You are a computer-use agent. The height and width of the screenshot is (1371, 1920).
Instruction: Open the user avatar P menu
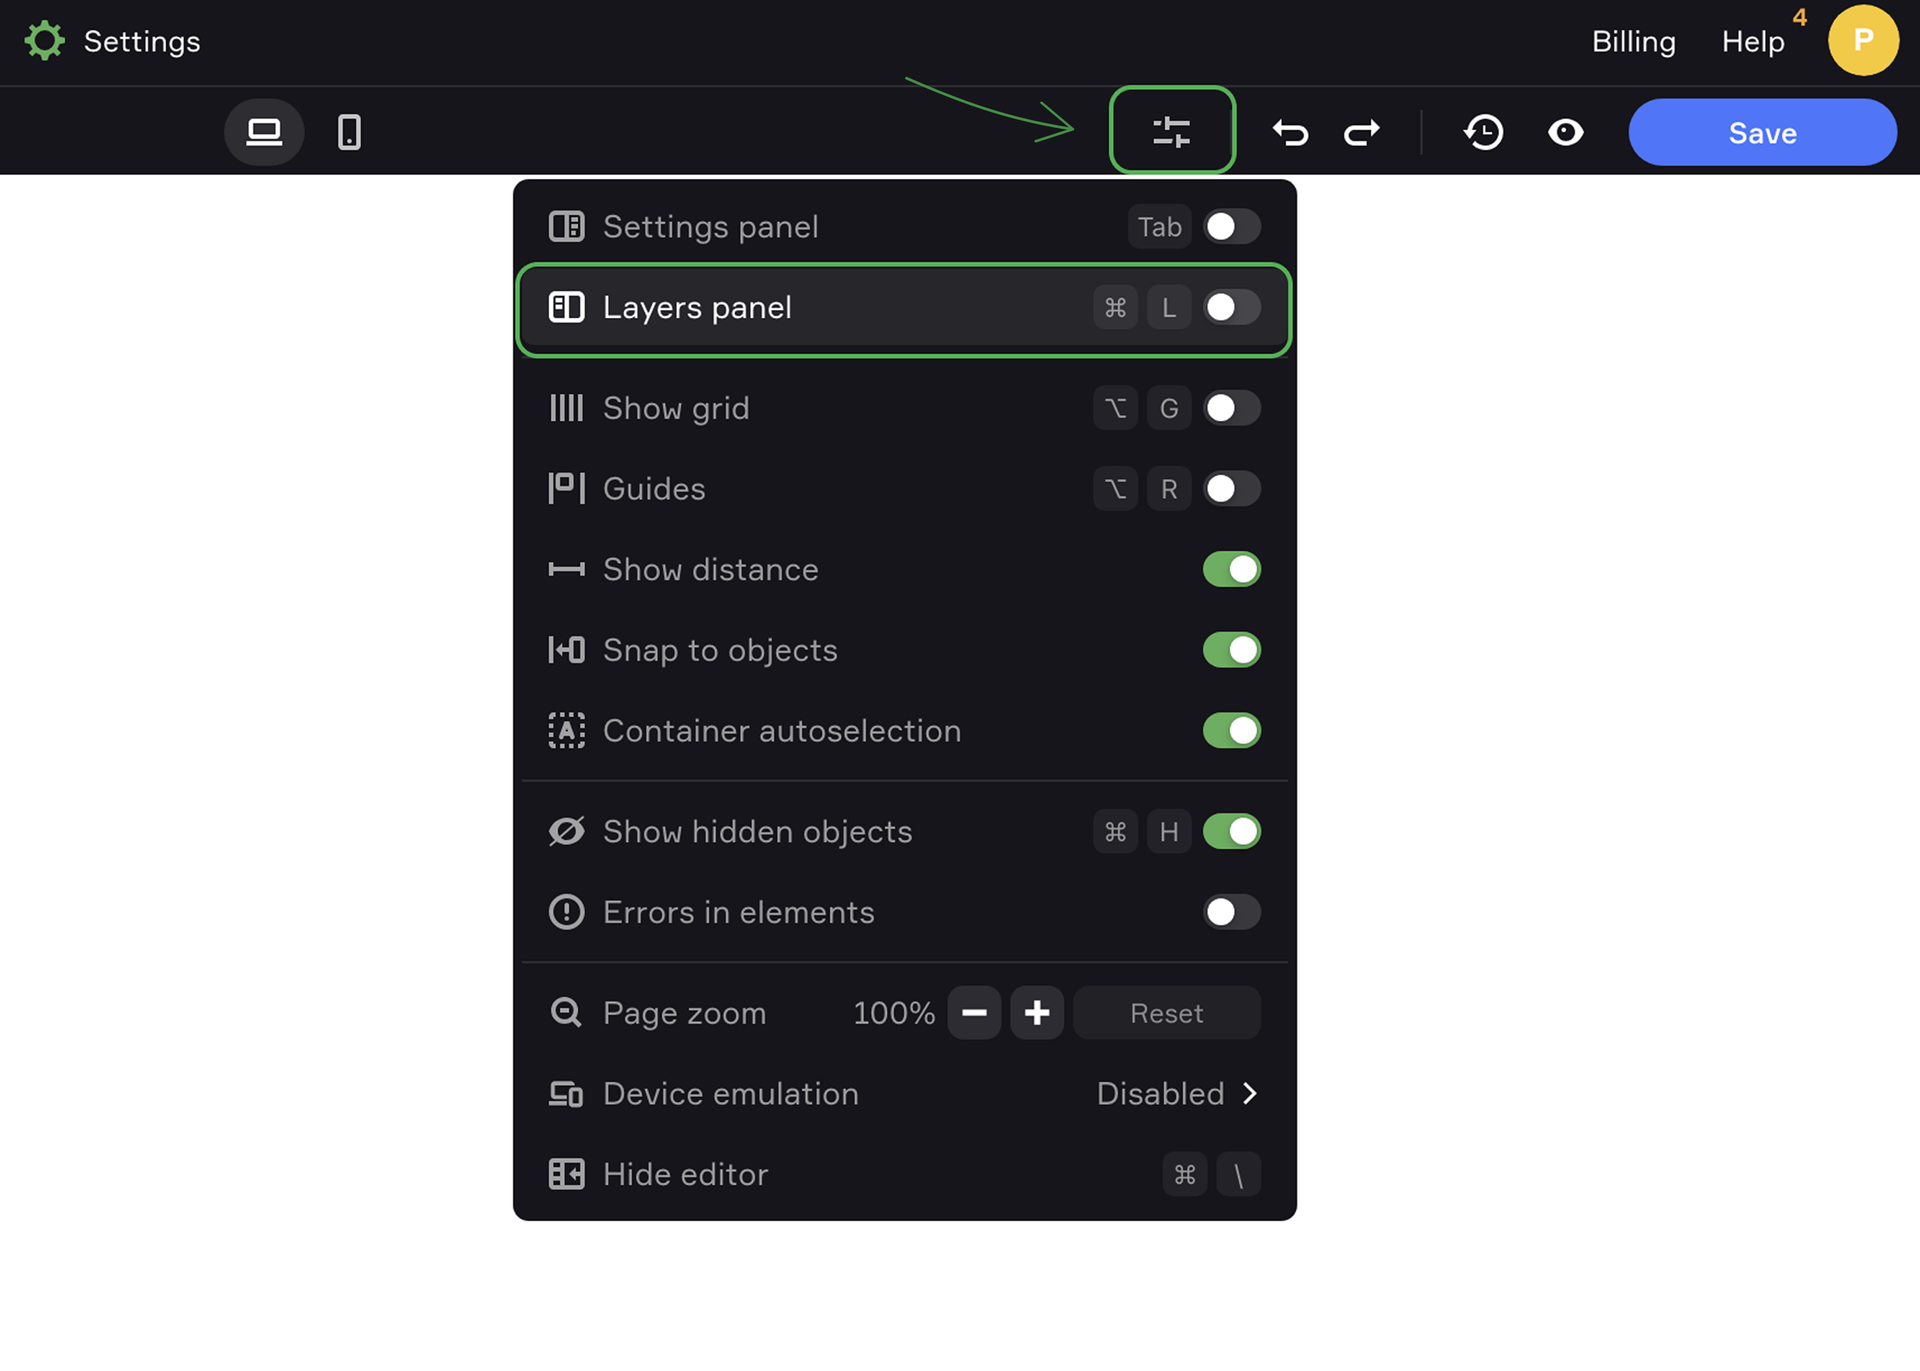[x=1862, y=41]
